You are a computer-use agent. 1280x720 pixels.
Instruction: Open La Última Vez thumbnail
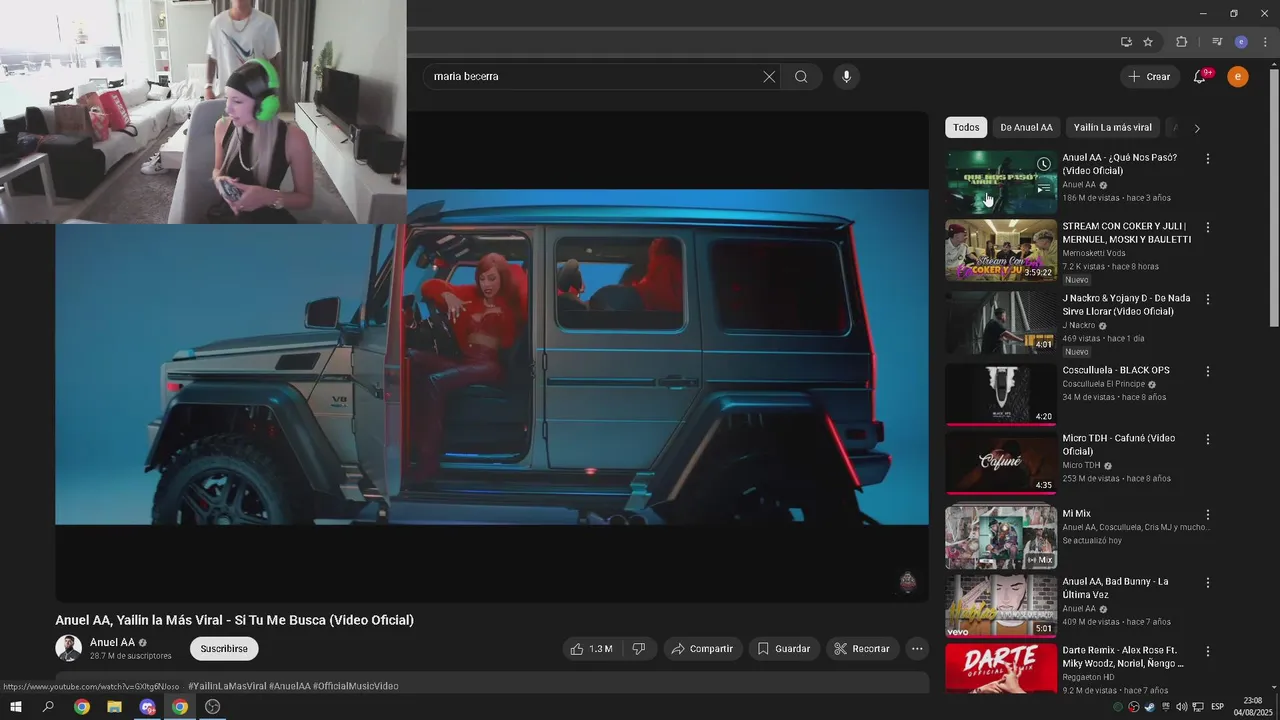(x=1001, y=606)
